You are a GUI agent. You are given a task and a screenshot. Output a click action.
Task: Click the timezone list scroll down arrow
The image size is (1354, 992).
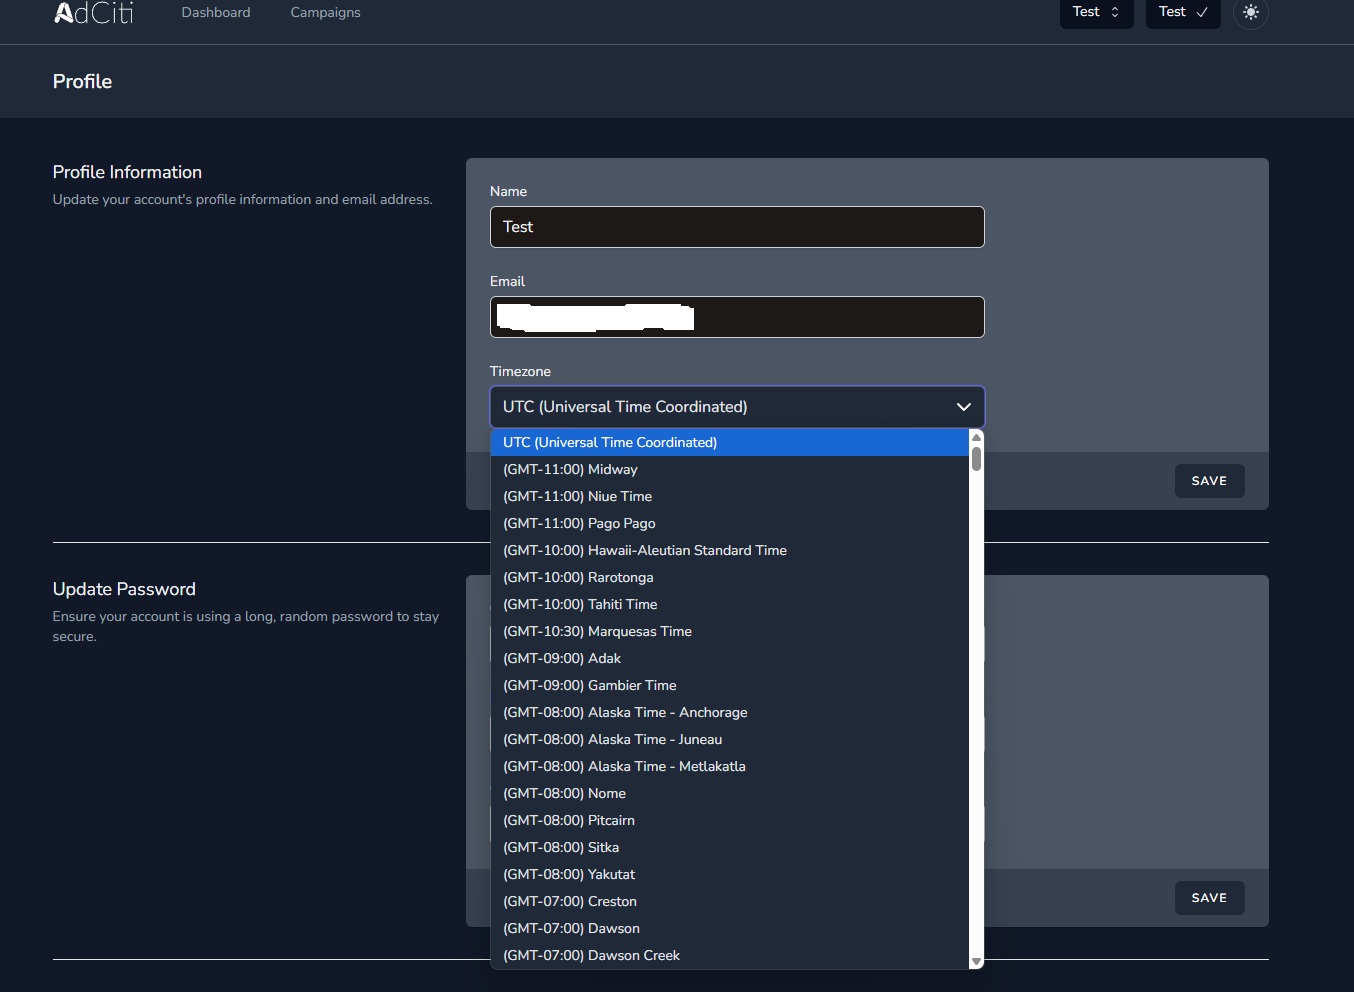click(976, 961)
